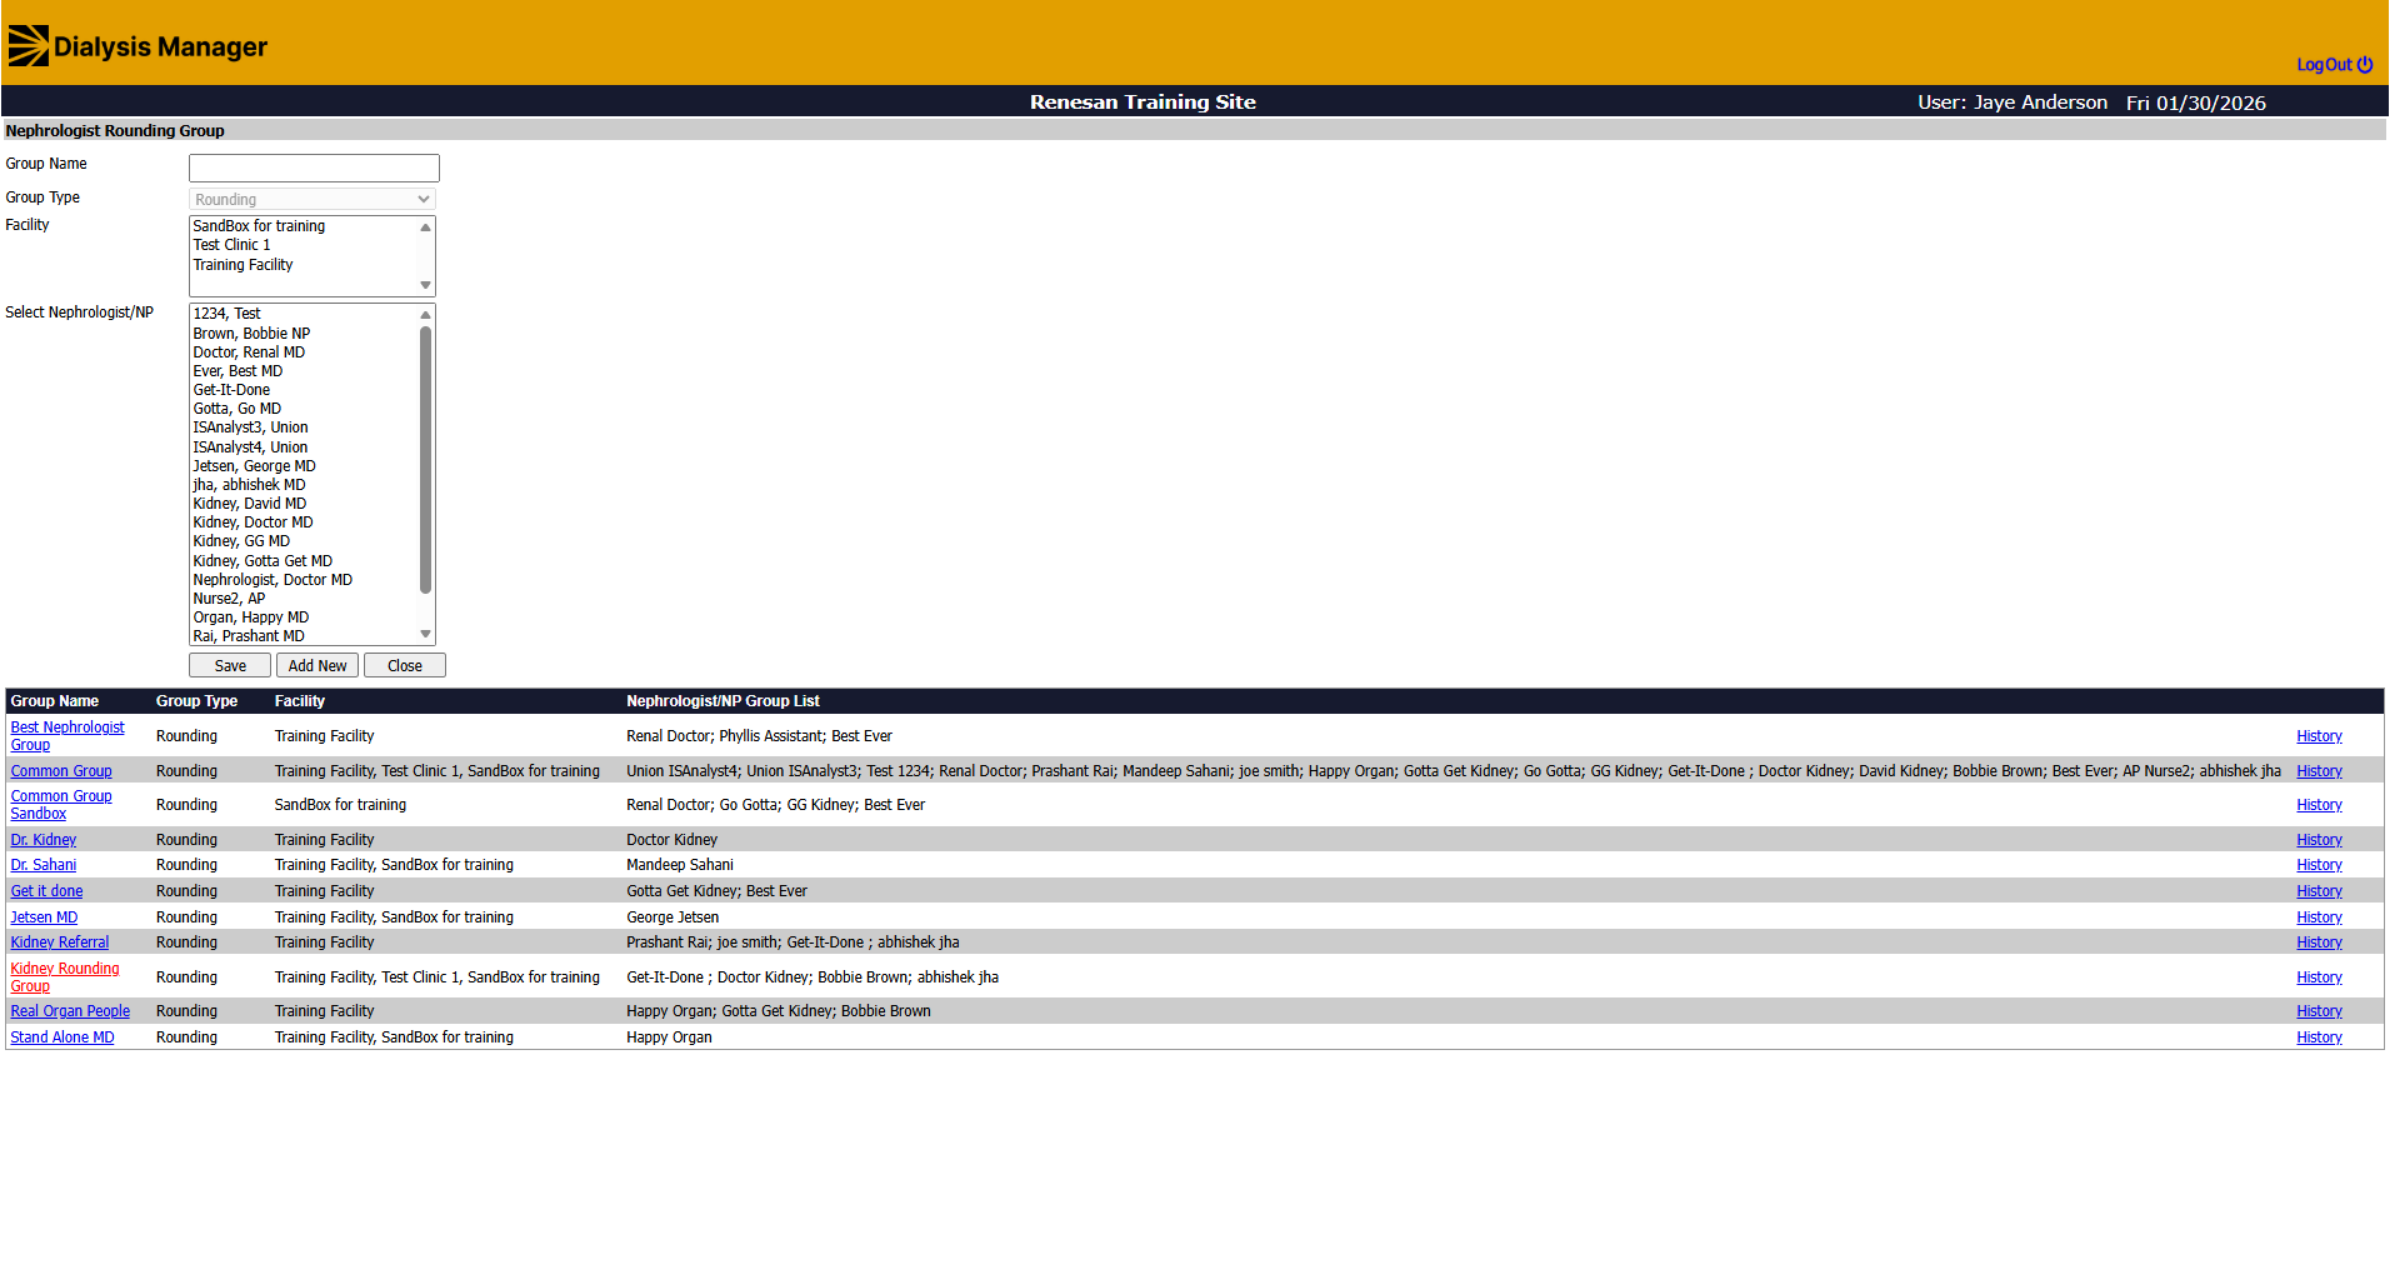Click the Add New button

(x=317, y=666)
